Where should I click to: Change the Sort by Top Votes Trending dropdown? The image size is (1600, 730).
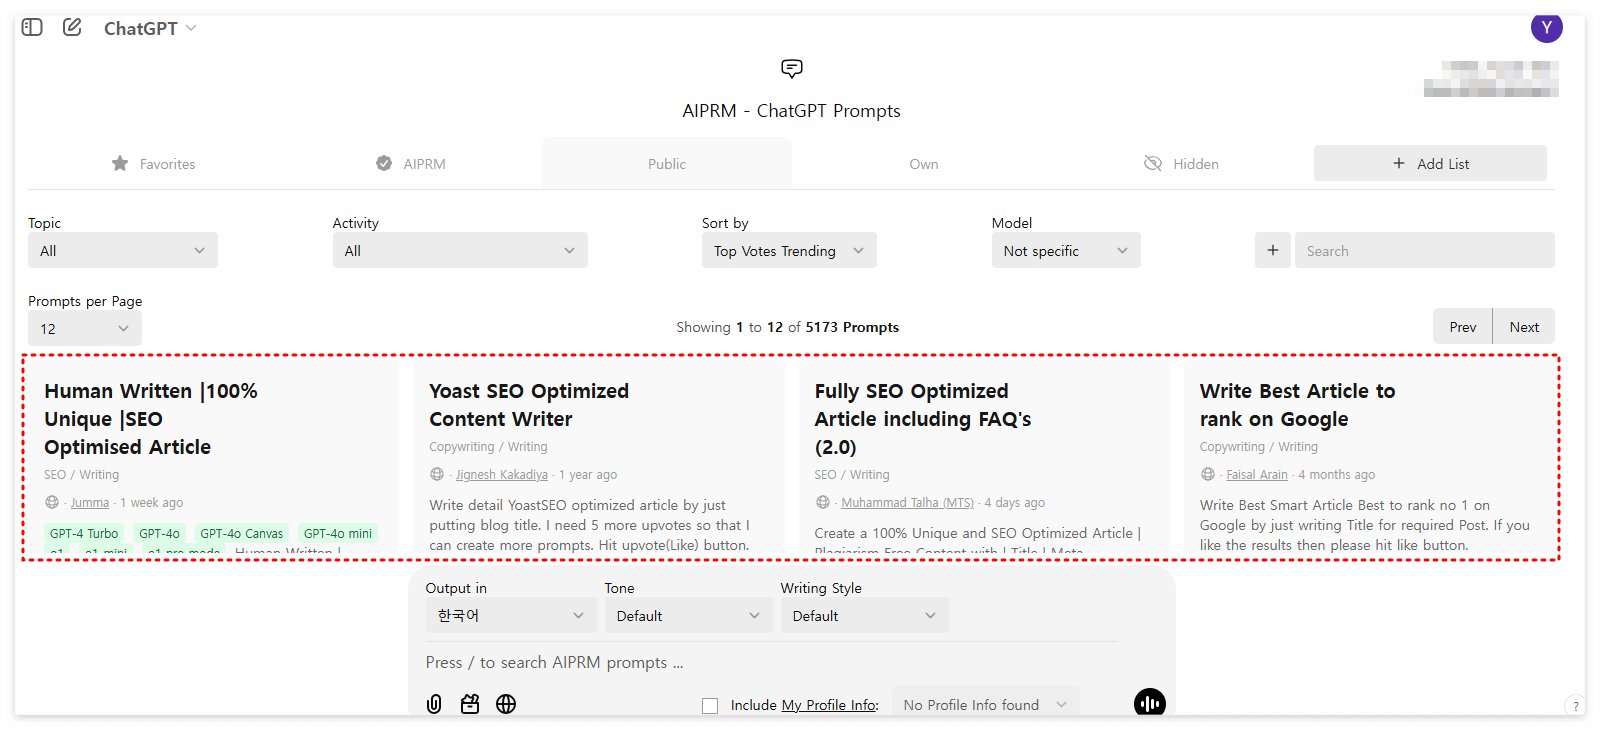(x=789, y=250)
